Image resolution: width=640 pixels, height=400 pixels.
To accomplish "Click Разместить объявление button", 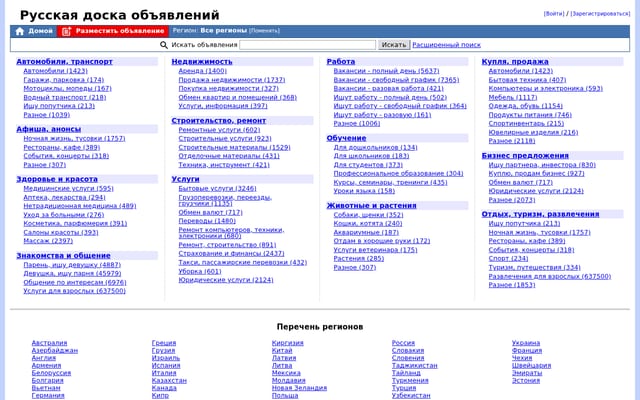I will click(113, 31).
